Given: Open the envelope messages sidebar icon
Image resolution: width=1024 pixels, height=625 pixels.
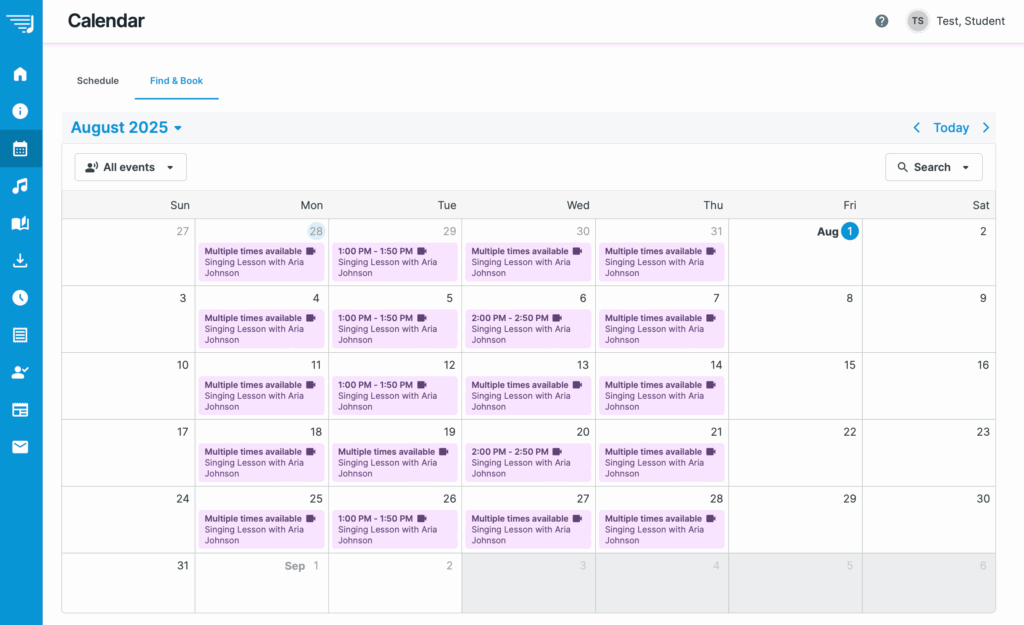Looking at the screenshot, I should tap(20, 447).
